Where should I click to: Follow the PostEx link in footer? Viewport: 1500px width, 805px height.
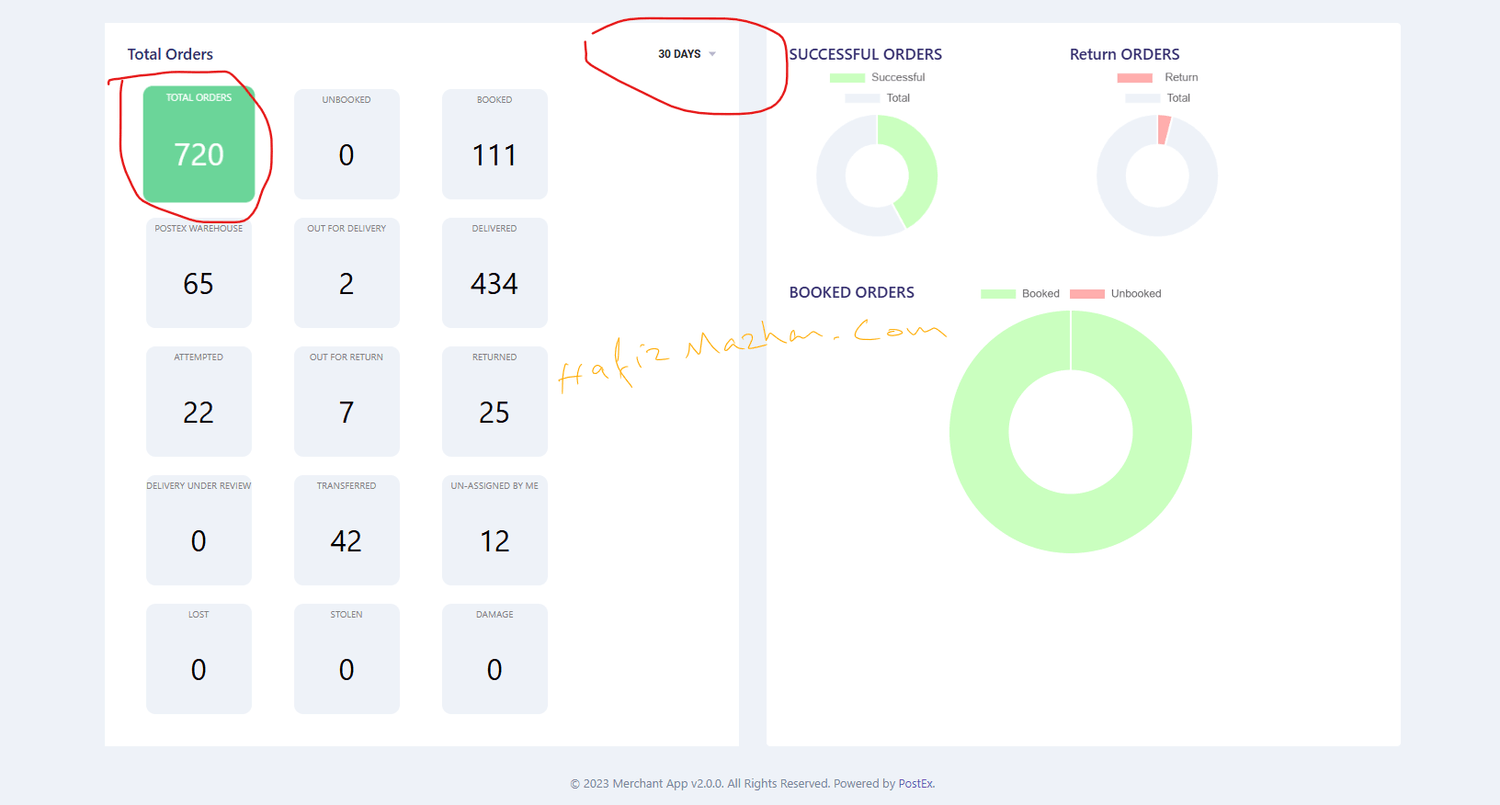click(916, 784)
